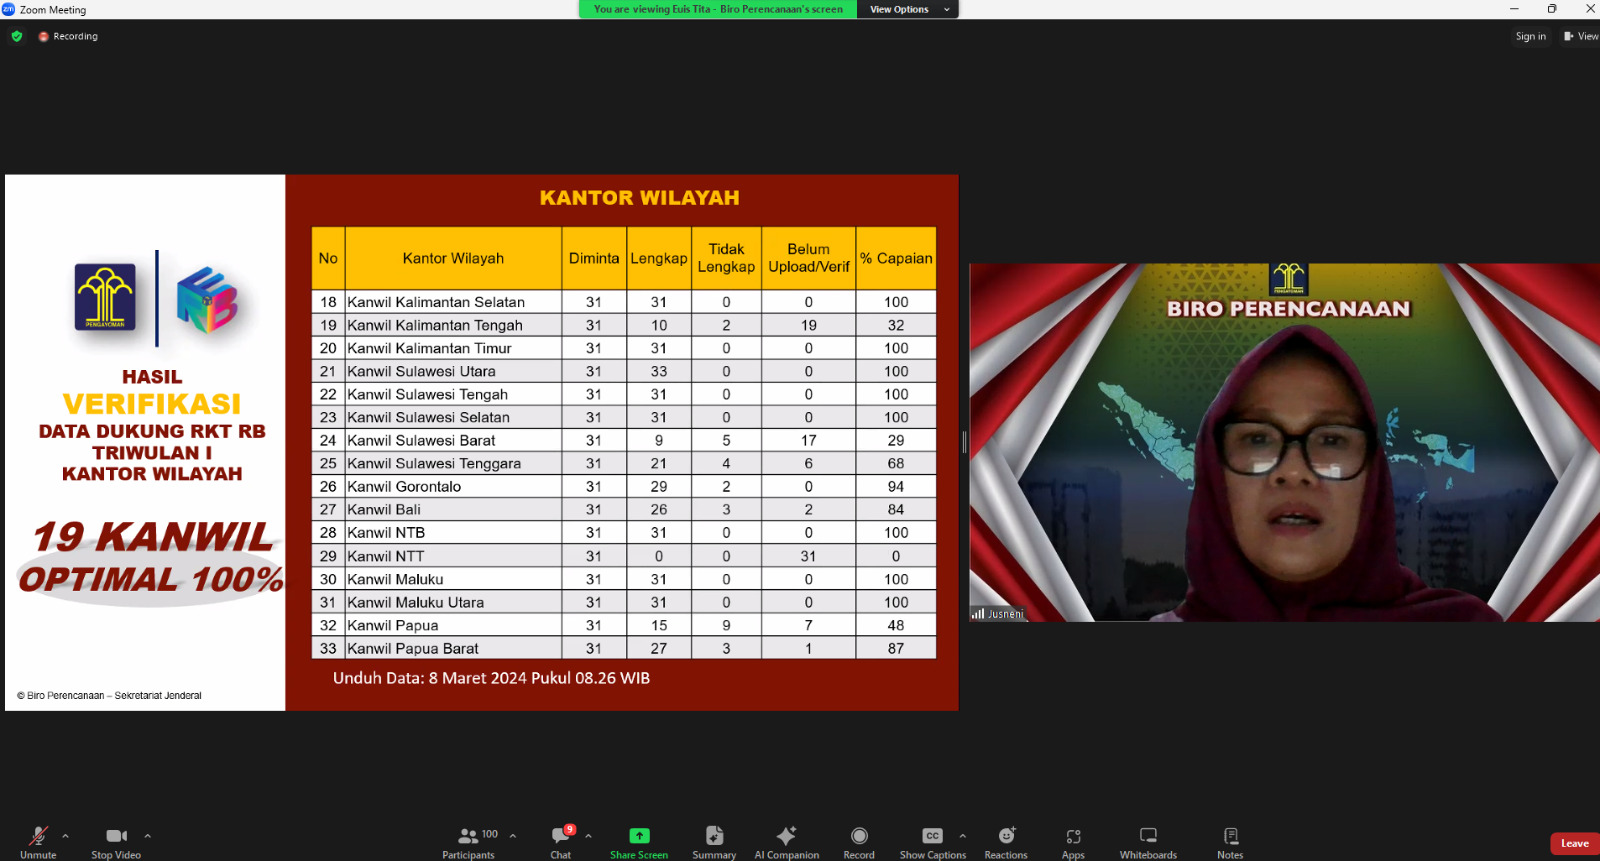
Task: Expand video options arrow beside Stop Video
Action: coord(148,836)
